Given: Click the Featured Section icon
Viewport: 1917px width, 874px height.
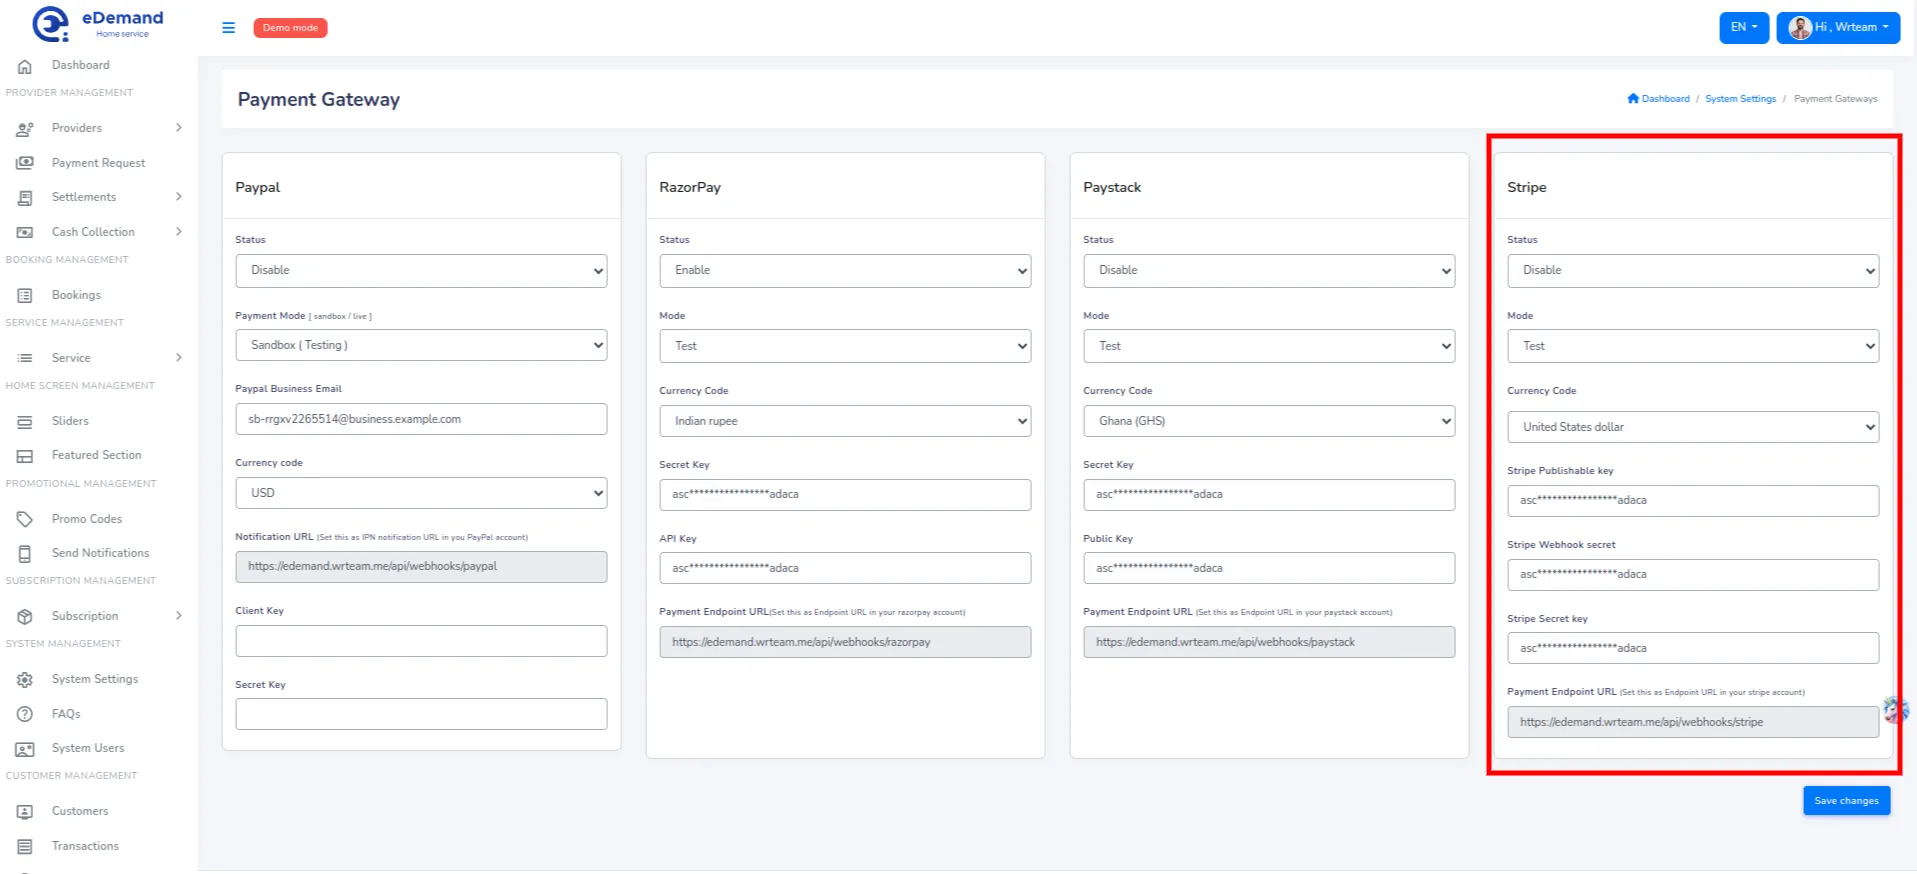Looking at the screenshot, I should click(25, 456).
